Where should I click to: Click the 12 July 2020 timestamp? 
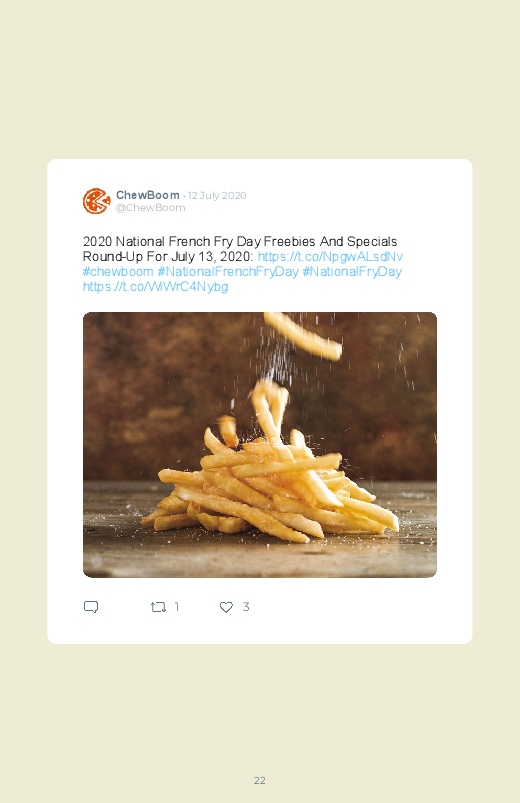pos(217,195)
